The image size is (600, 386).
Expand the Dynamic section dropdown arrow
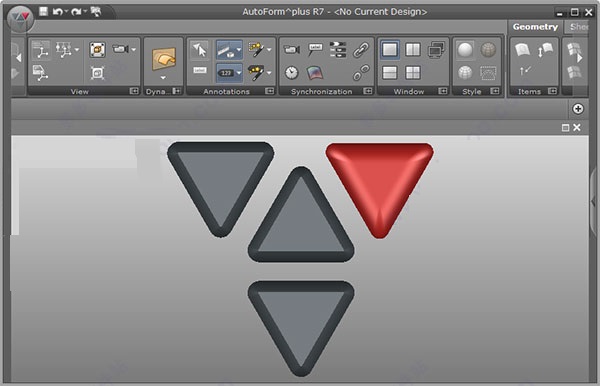click(x=163, y=78)
